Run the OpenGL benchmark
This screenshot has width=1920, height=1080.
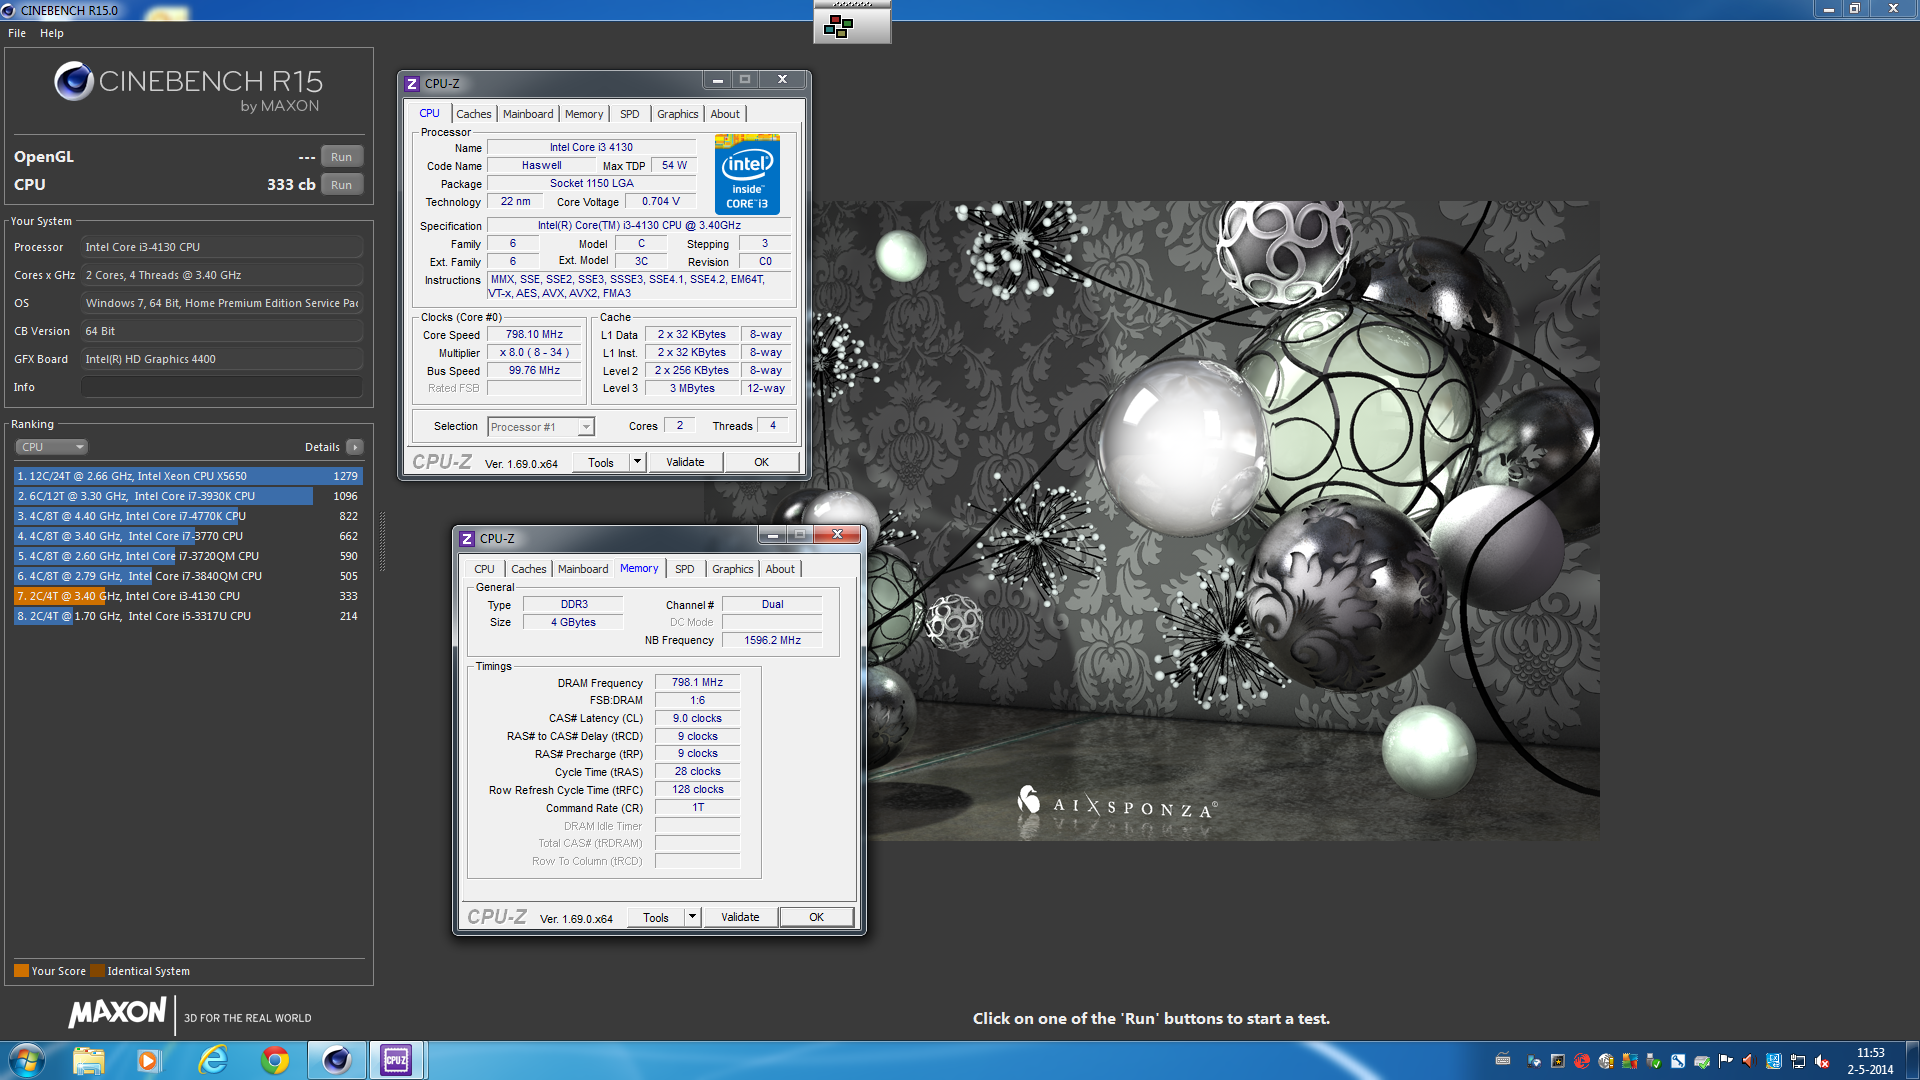341,157
